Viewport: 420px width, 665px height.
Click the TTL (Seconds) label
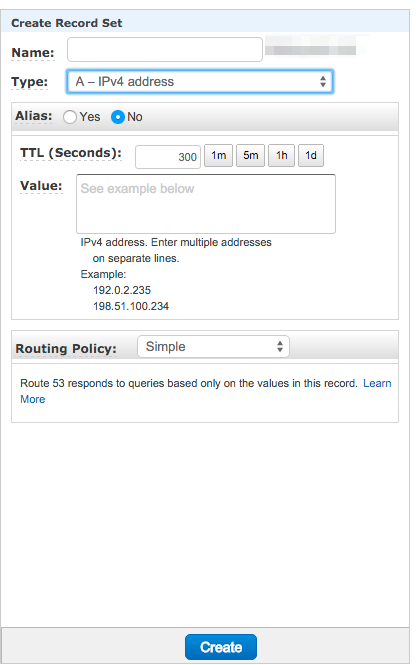point(71,153)
